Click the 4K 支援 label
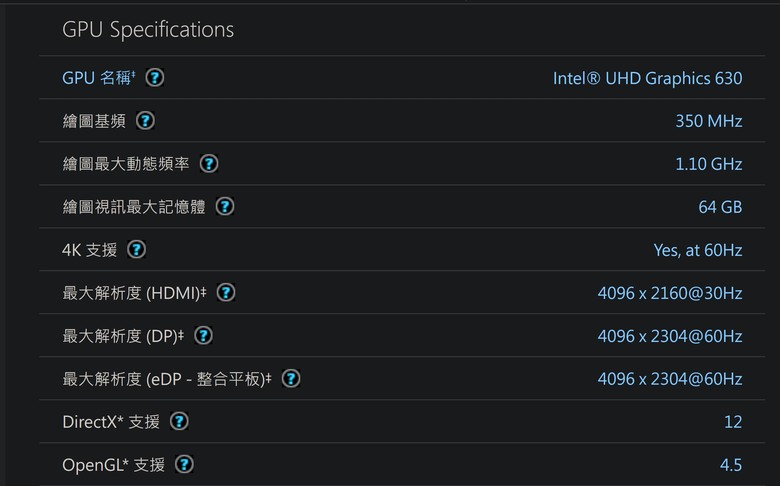The height and width of the screenshot is (486, 780). (x=90, y=250)
